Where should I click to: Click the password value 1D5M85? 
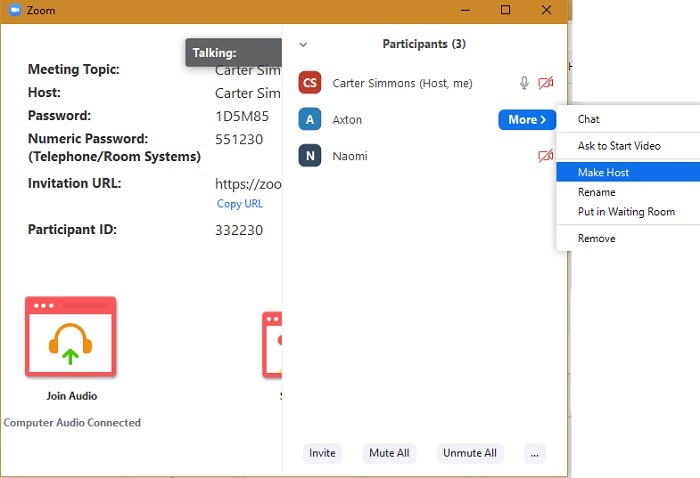pyautogui.click(x=242, y=116)
